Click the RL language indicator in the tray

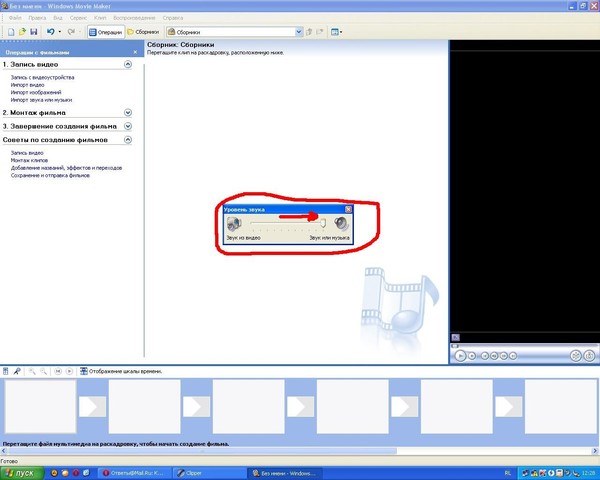[507, 473]
